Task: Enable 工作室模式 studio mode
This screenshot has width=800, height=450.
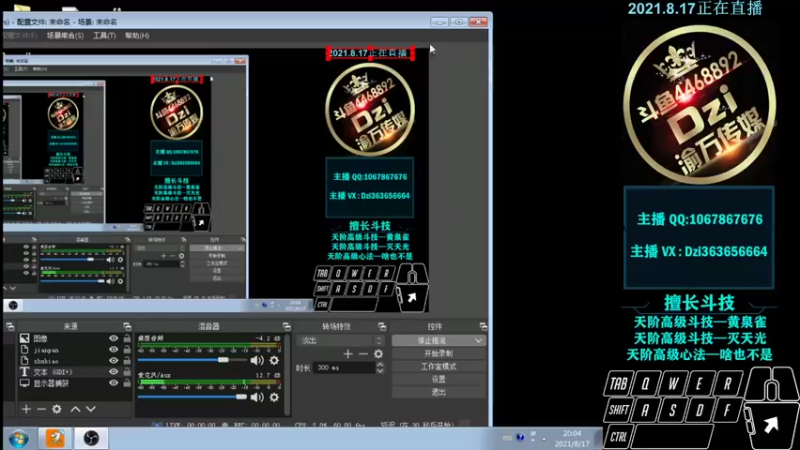Action: [x=438, y=366]
